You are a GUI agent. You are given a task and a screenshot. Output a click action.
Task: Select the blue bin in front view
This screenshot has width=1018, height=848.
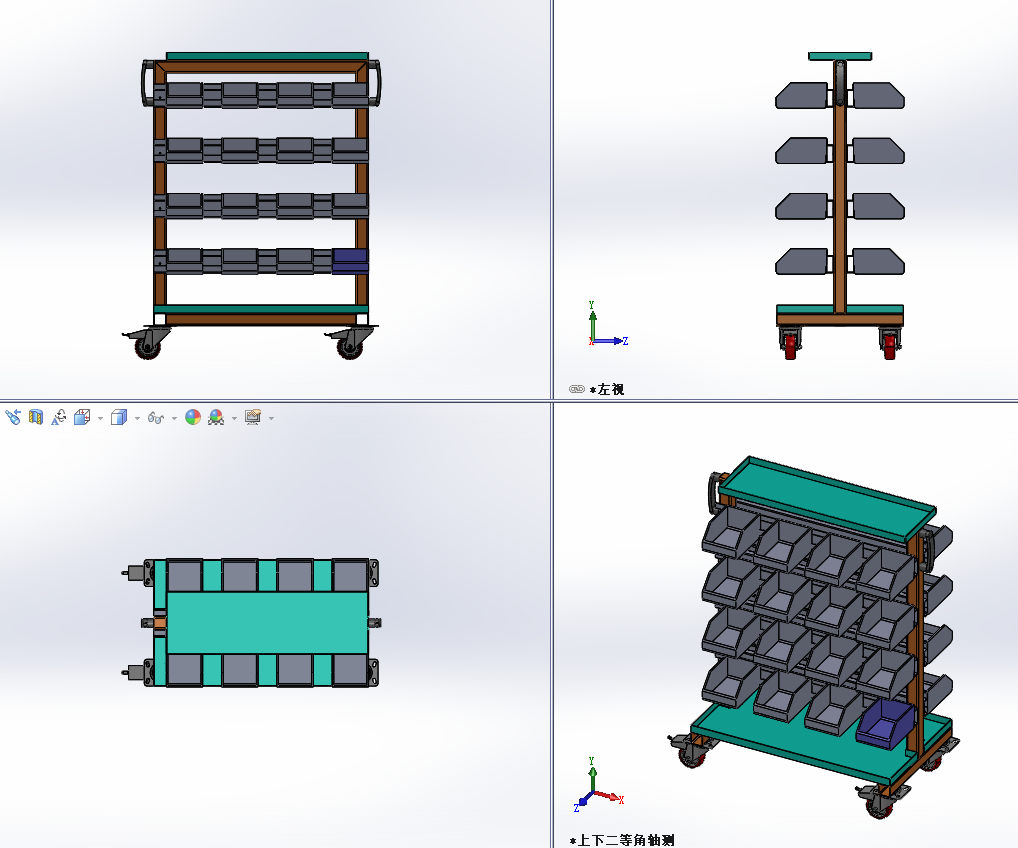(x=350, y=261)
